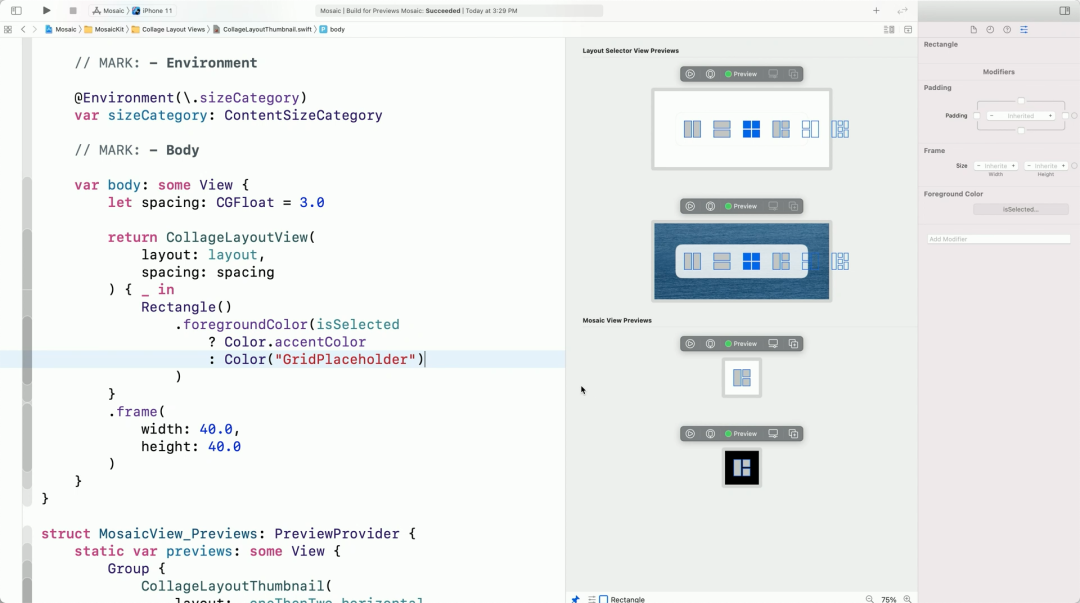The image size is (1080, 603).
Task: Focus the Add Modifier field
Action: (999, 239)
